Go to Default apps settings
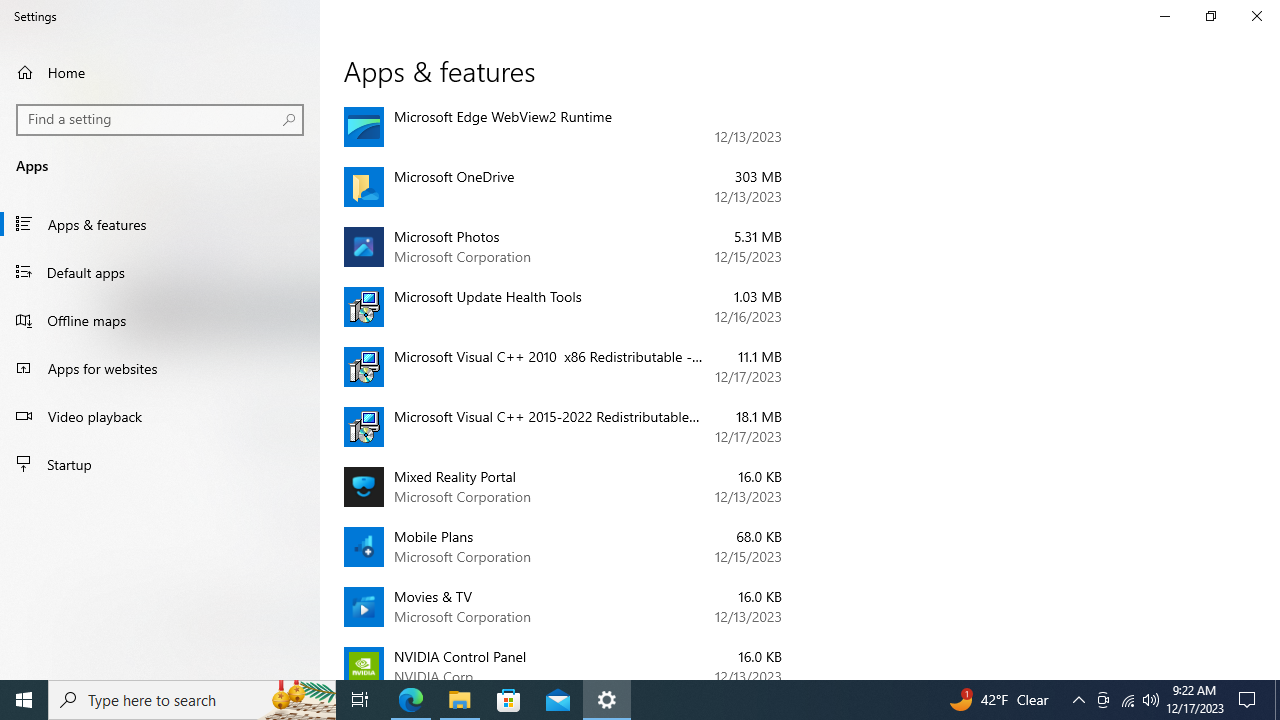 [86, 272]
